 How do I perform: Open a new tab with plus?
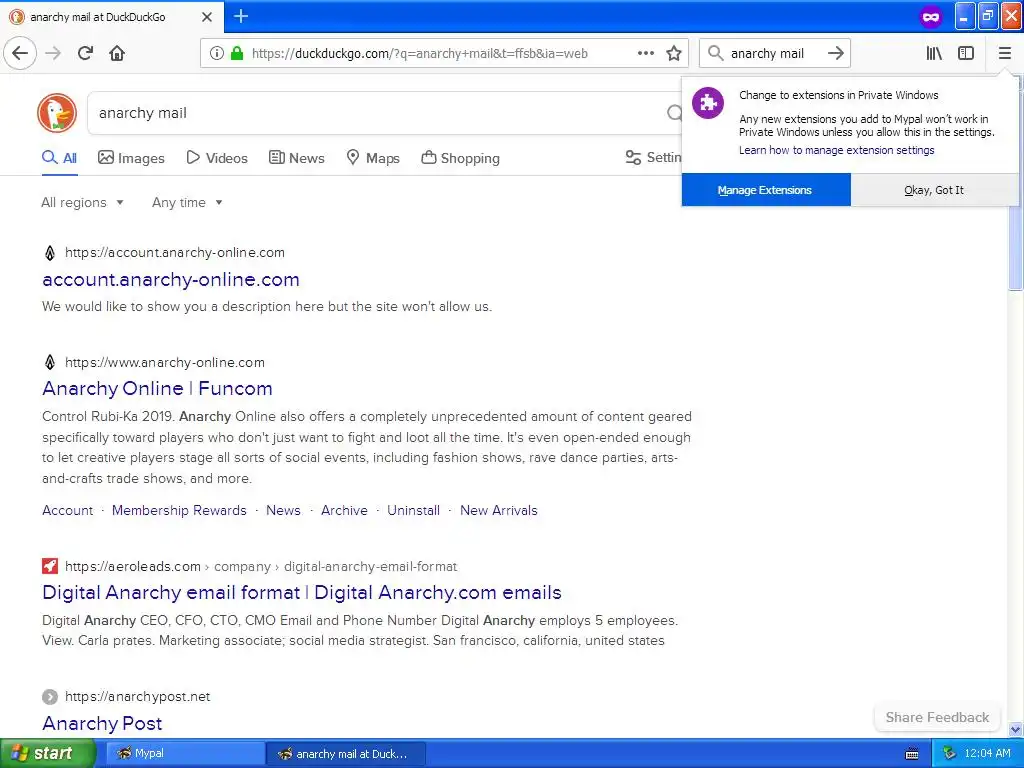point(241,16)
